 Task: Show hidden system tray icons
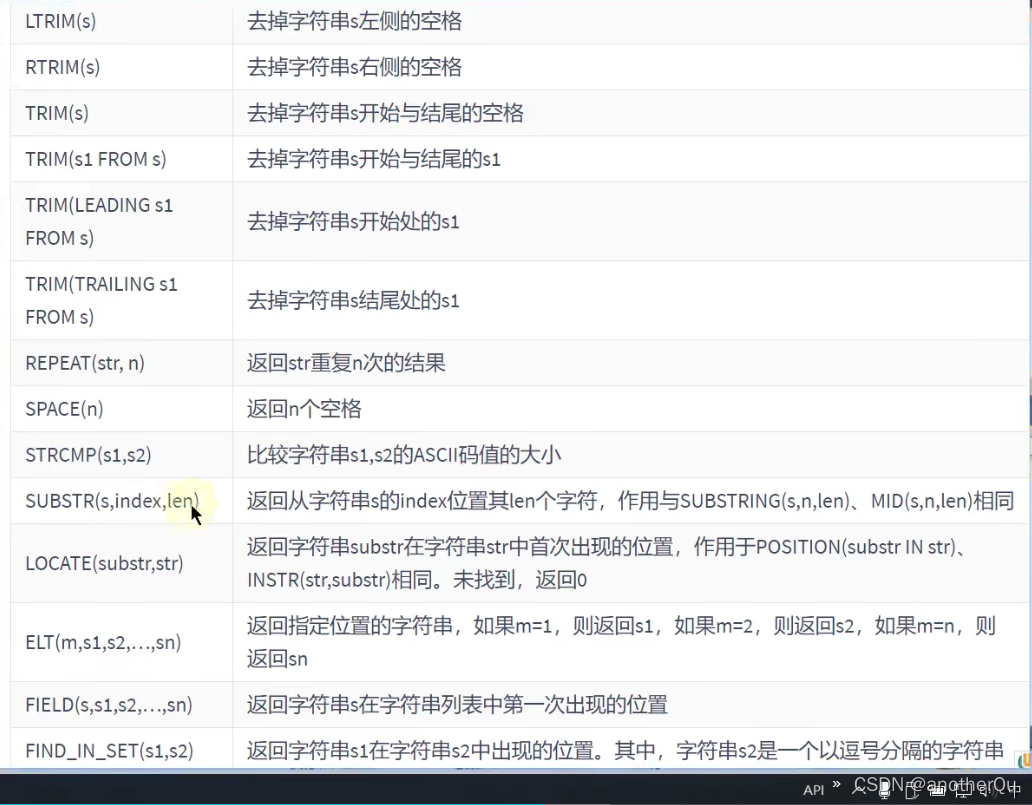pos(859,789)
